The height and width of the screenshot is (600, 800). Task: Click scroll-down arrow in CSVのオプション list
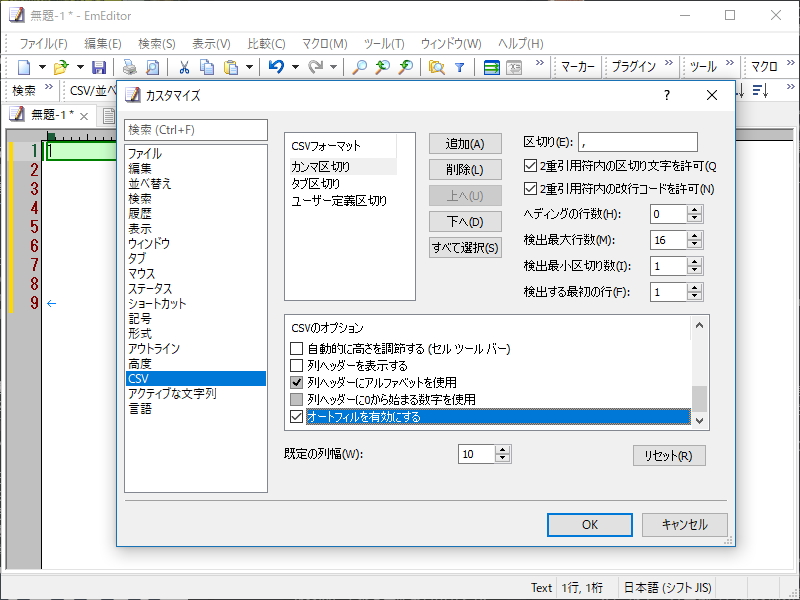699,420
